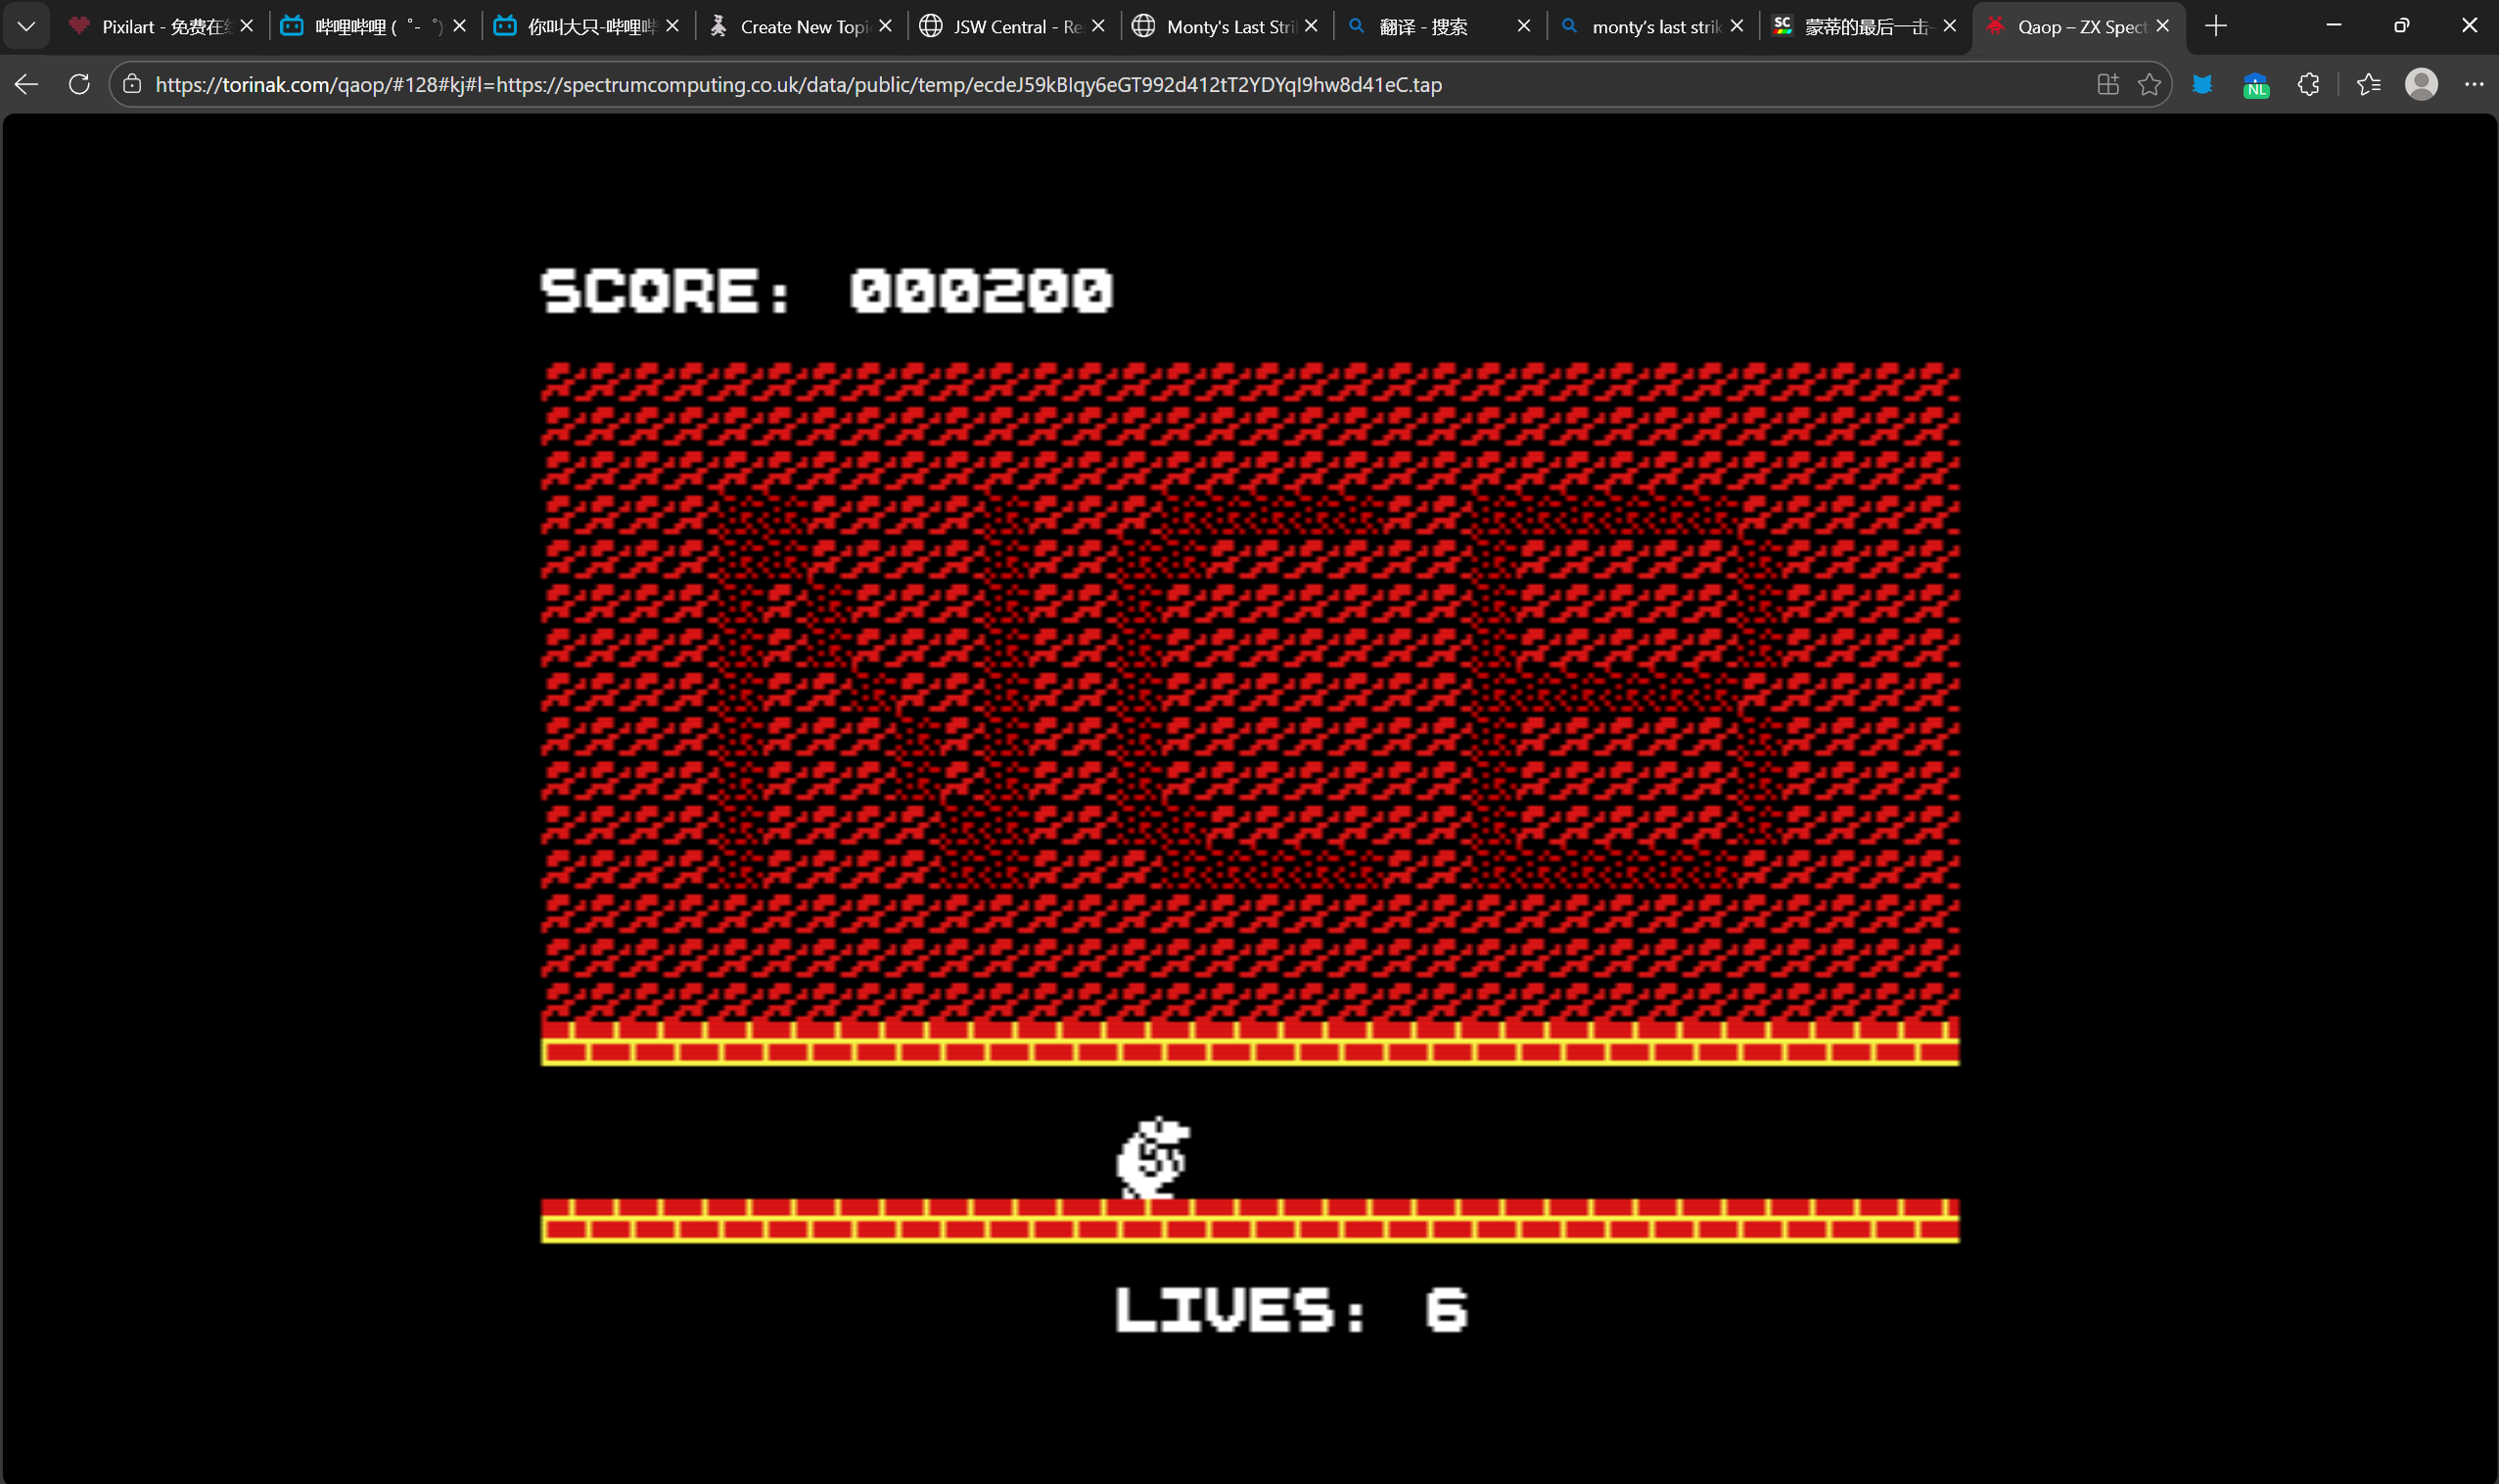The width and height of the screenshot is (2499, 1484).
Task: Add this page to favorites star
Action: 2149,84
